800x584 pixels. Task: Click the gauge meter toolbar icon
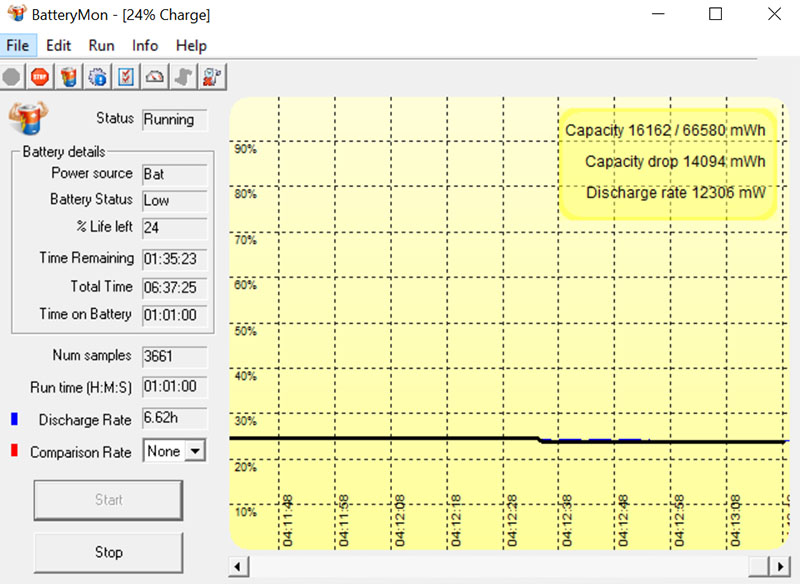point(155,78)
